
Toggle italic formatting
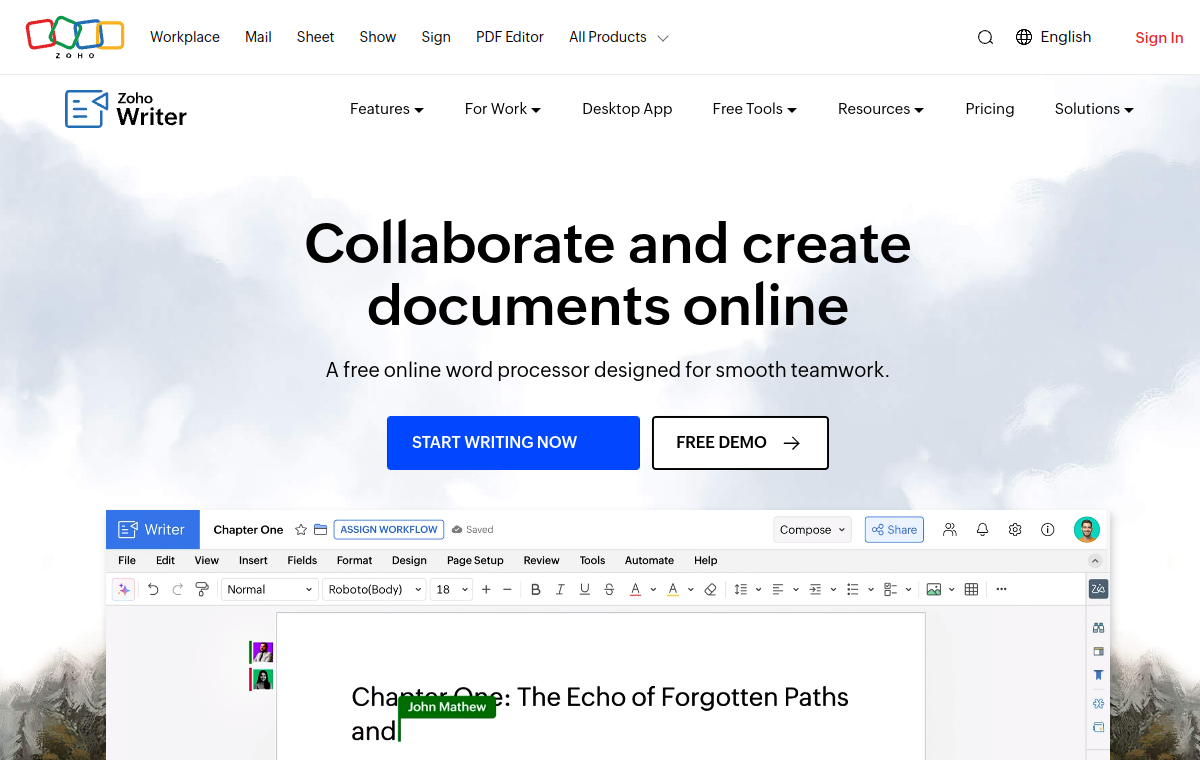point(560,589)
